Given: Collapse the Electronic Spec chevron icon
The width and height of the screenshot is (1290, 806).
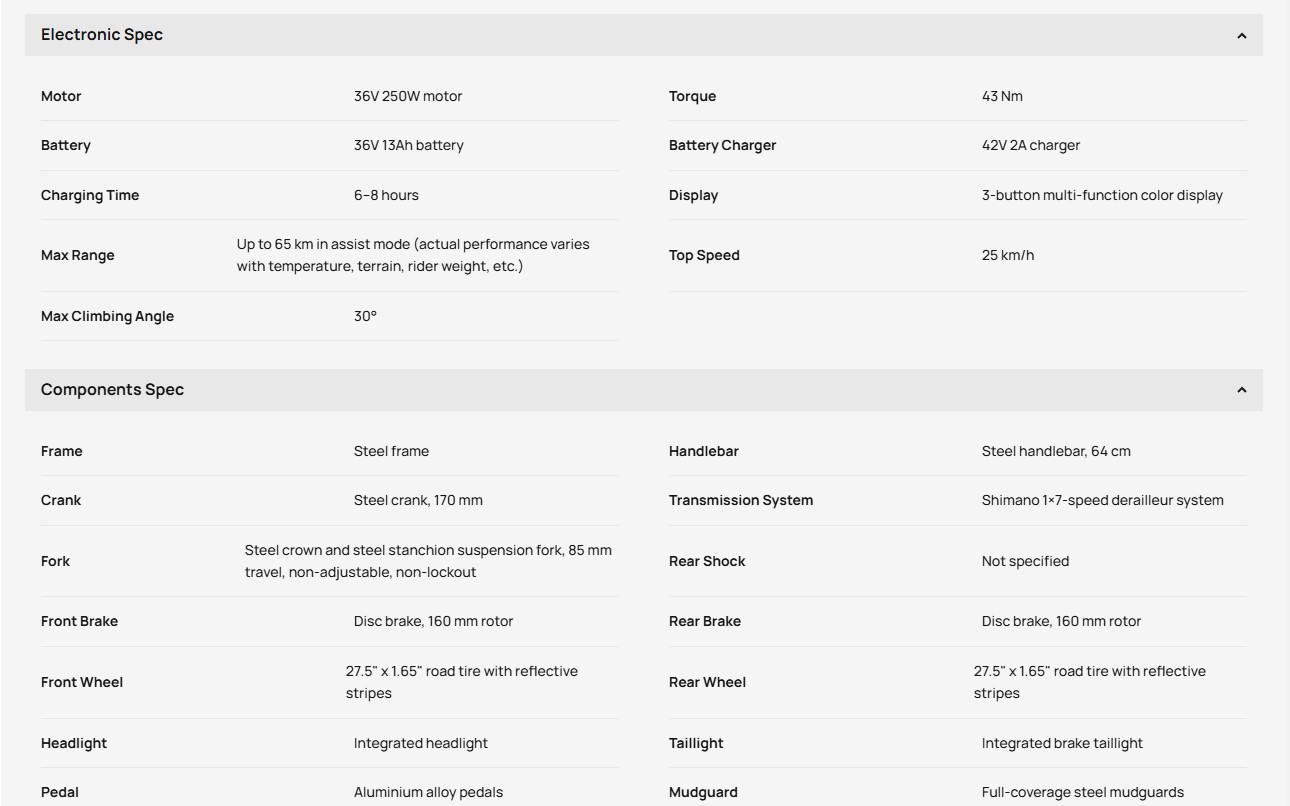Looking at the screenshot, I should [1242, 36].
